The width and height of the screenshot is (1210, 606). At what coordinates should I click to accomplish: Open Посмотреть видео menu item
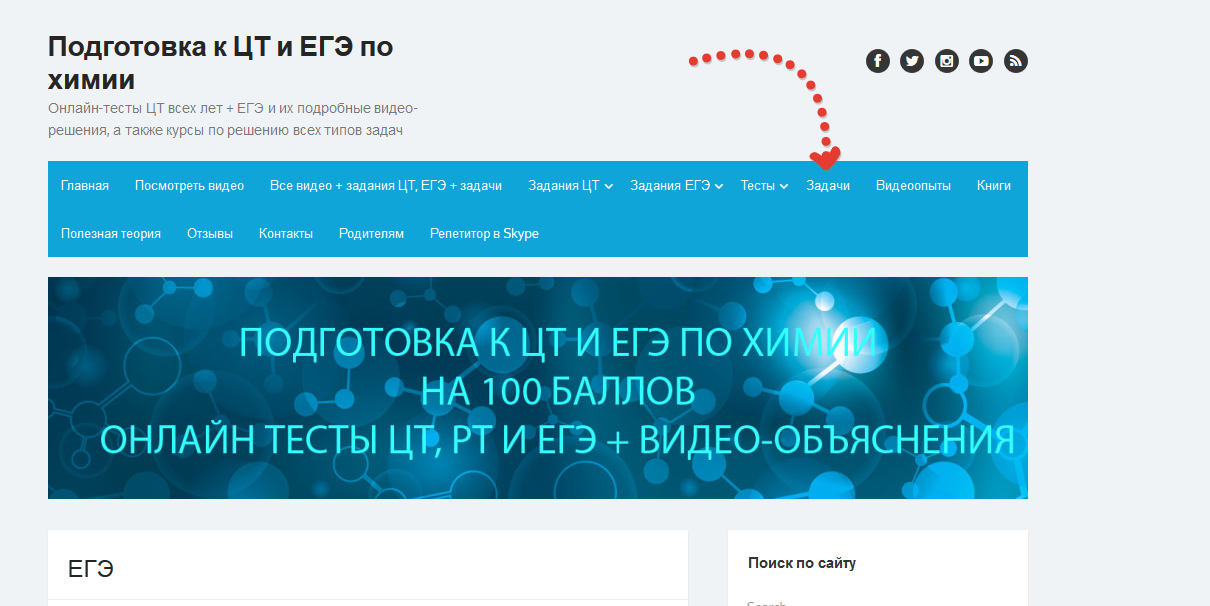[189, 185]
